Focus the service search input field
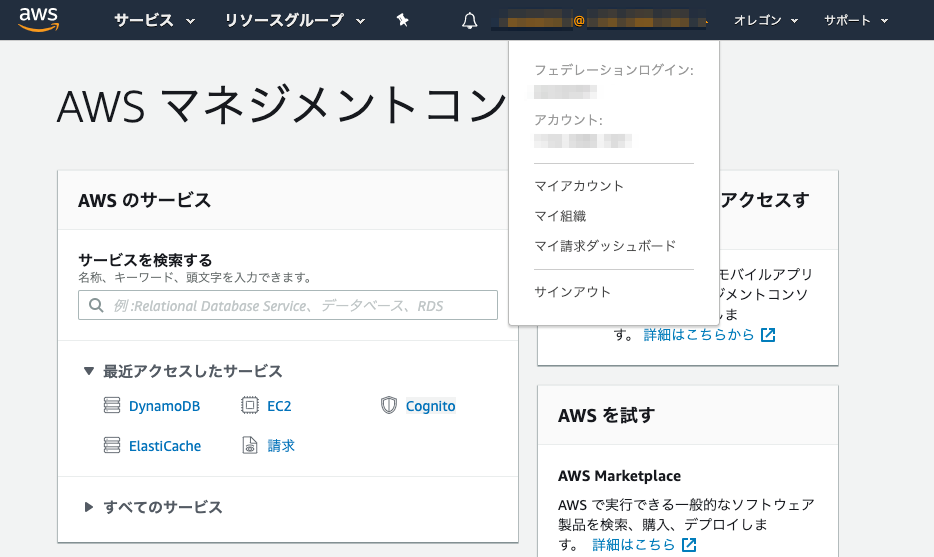The image size is (934, 557). 288,305
